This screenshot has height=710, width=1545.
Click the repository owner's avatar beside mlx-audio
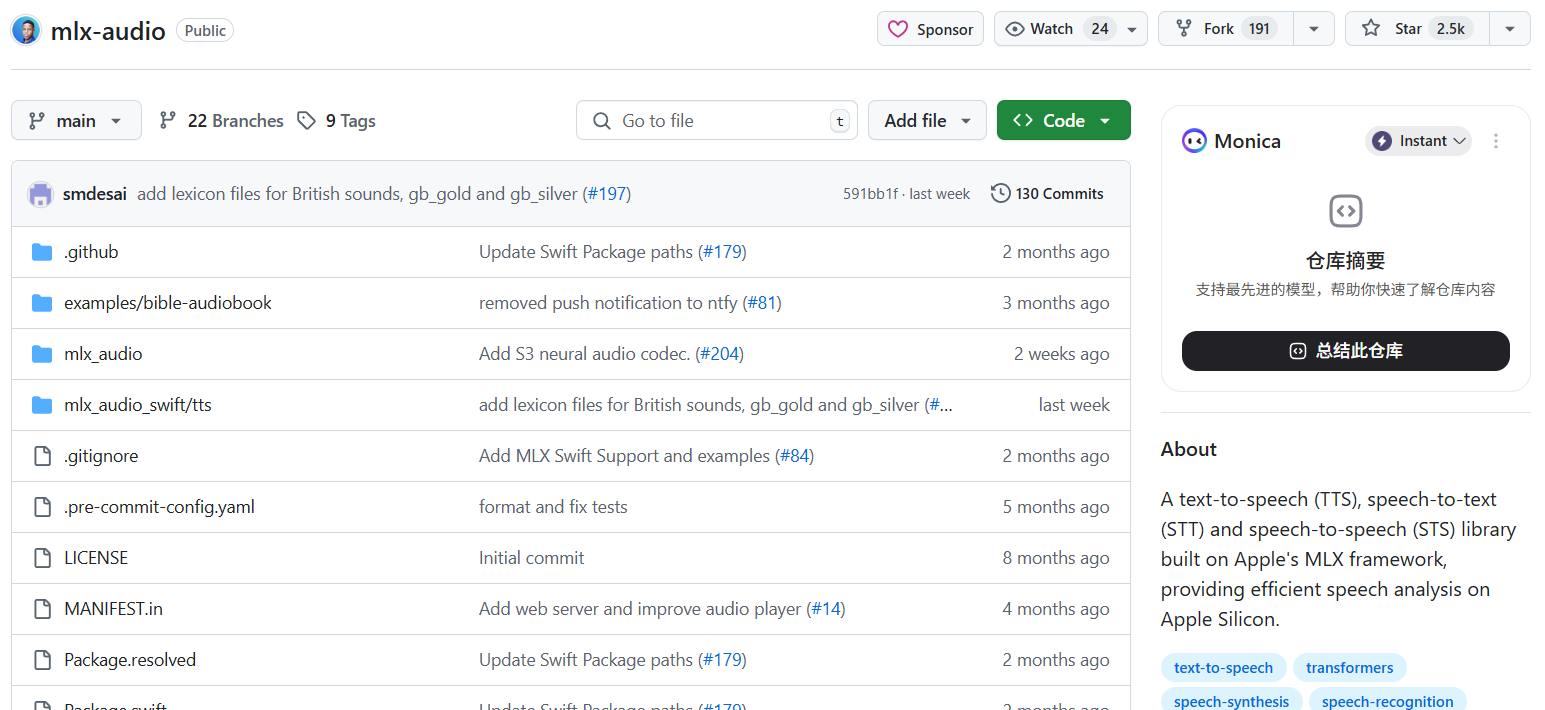(x=26, y=30)
